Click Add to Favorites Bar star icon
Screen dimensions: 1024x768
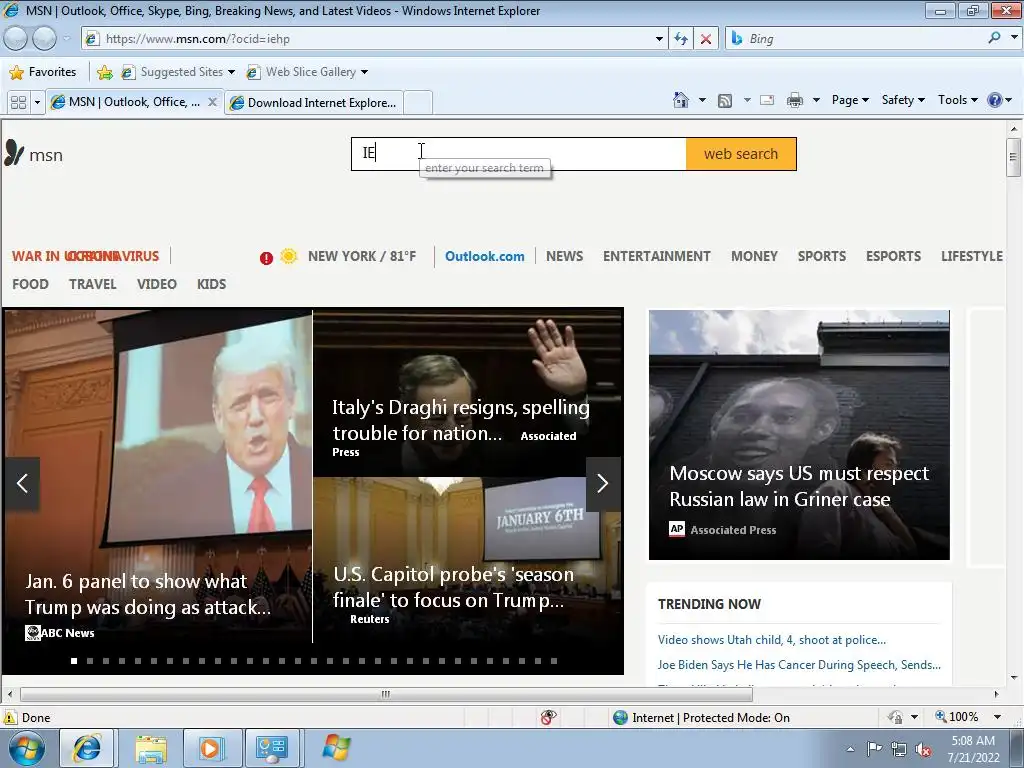104,72
